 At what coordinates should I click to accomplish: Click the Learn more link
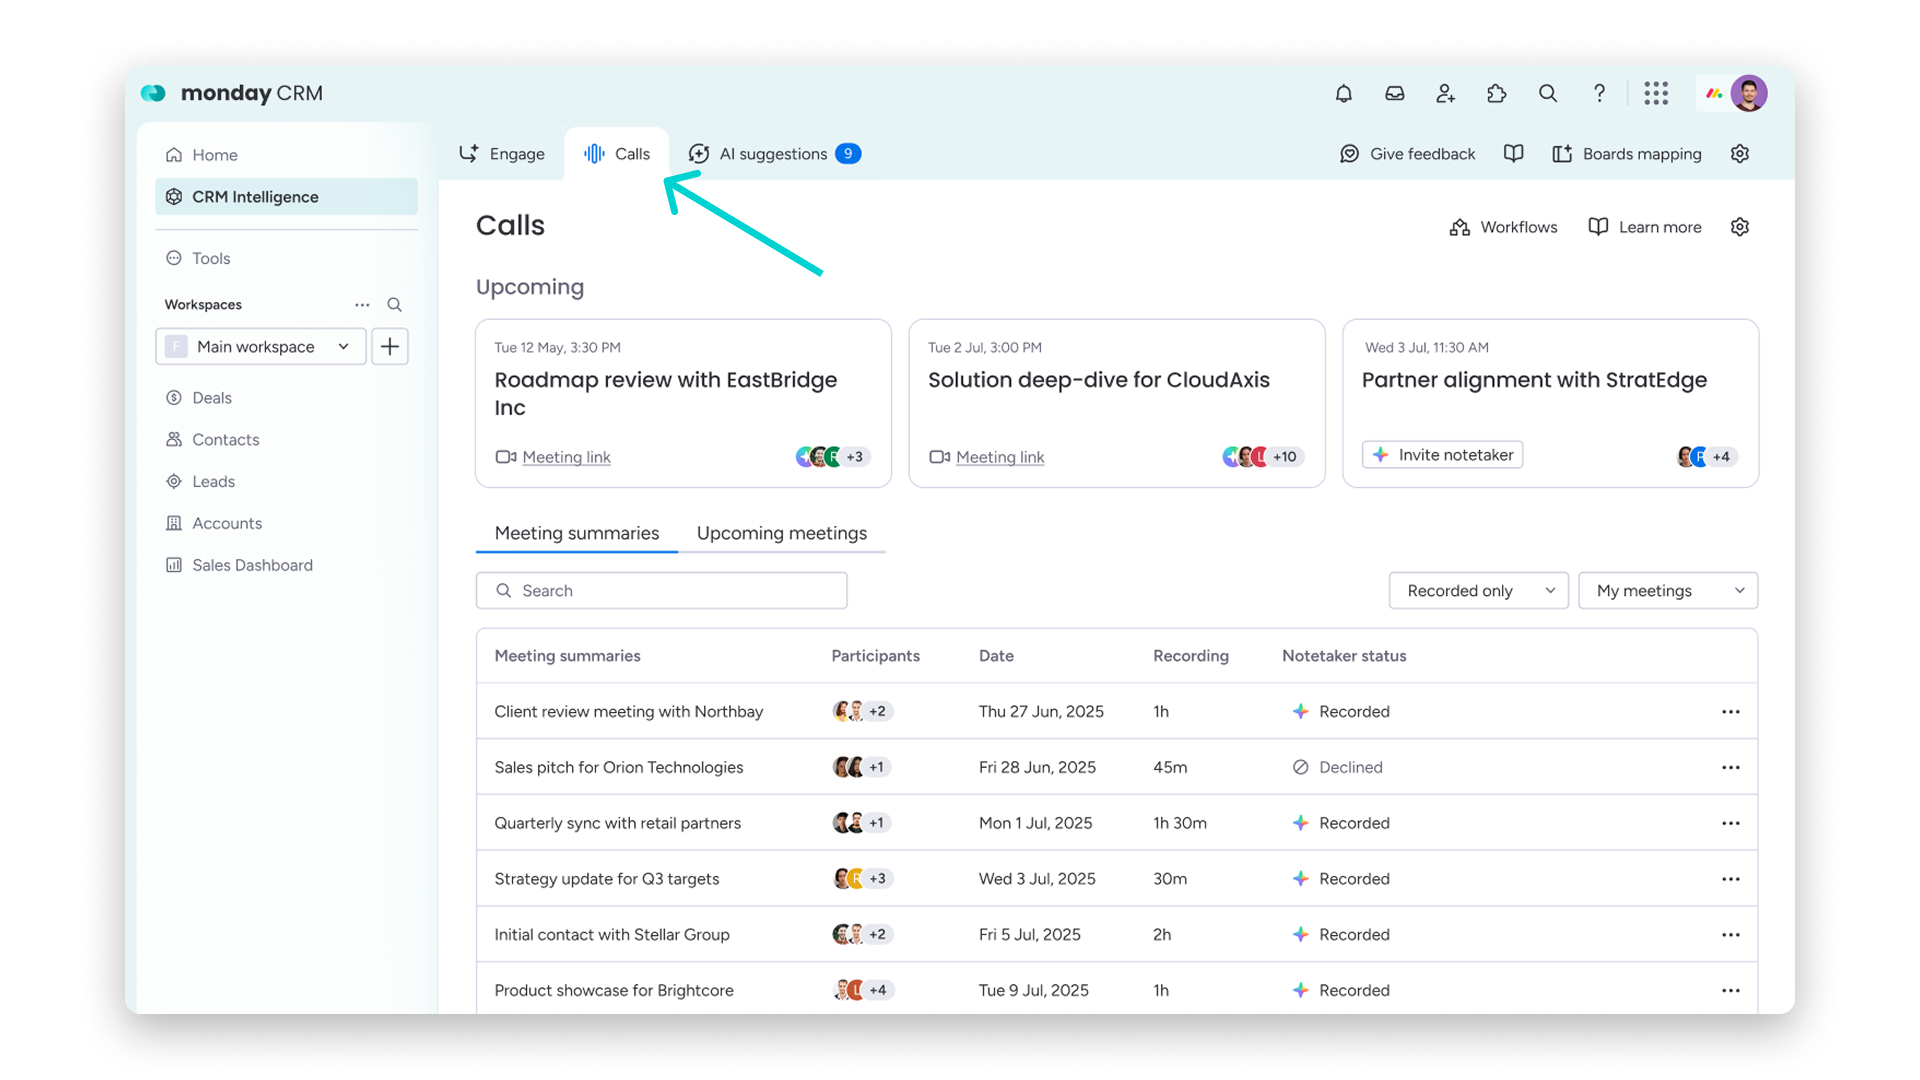[1645, 227]
